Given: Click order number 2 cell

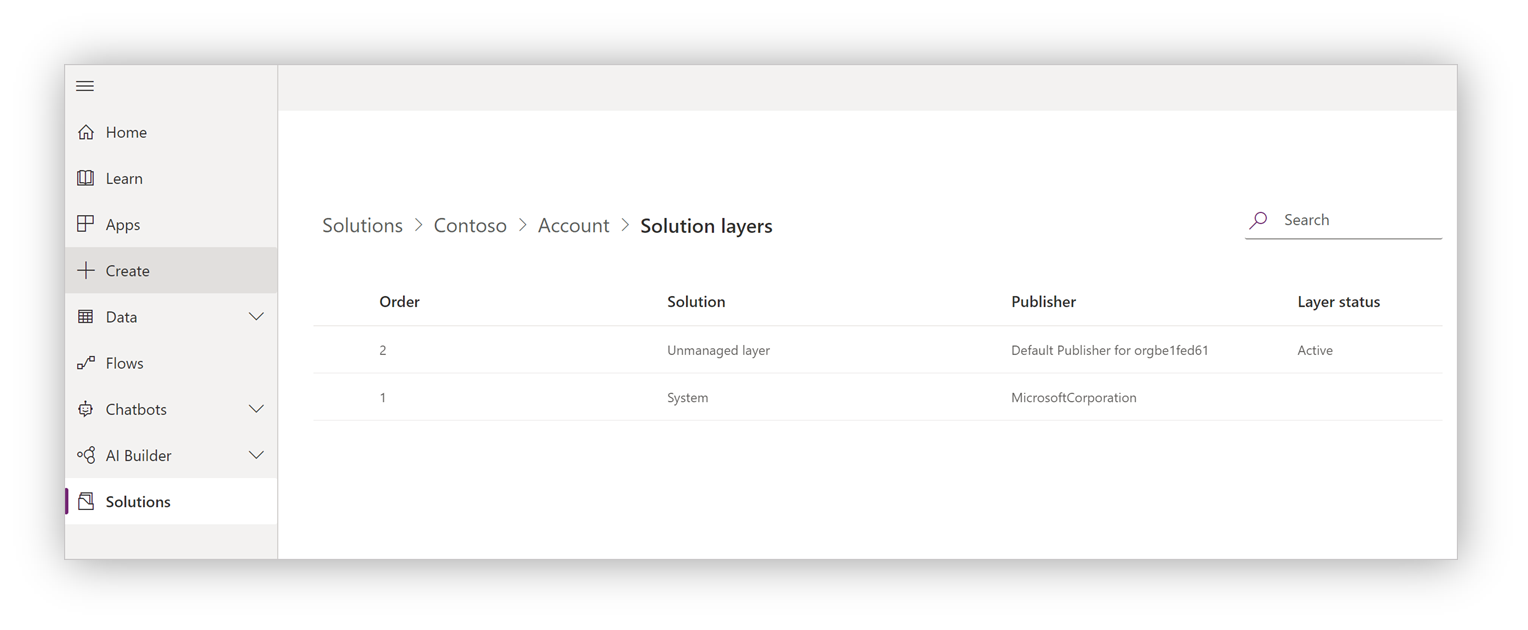Looking at the screenshot, I should click(x=383, y=350).
